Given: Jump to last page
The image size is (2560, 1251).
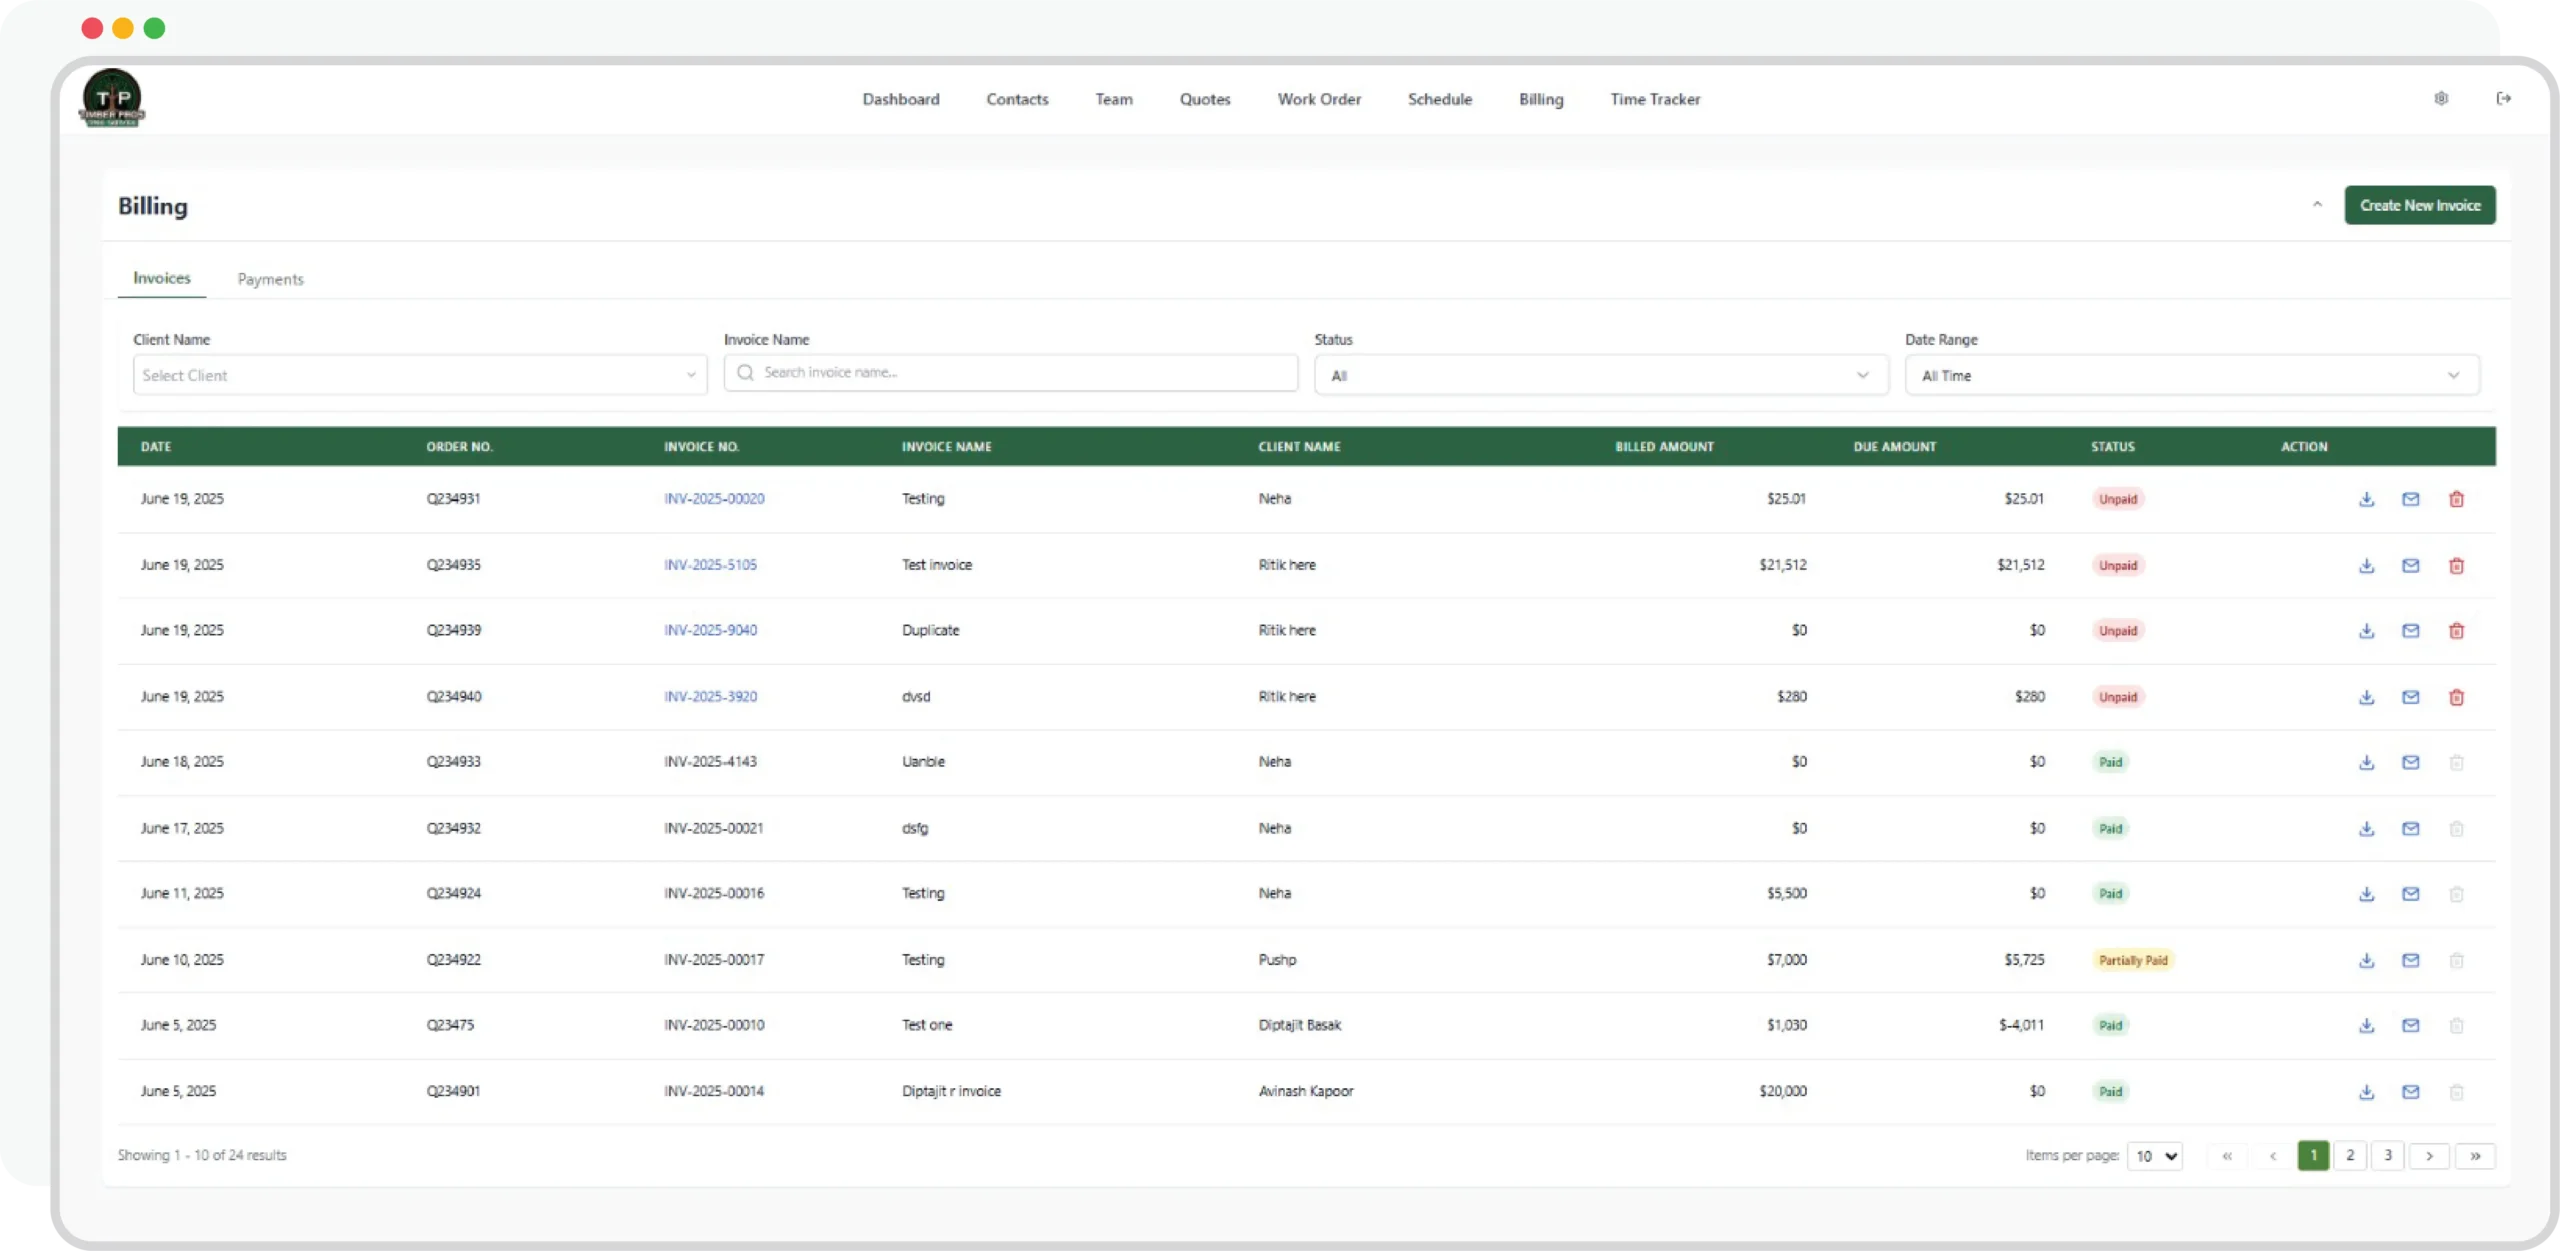Looking at the screenshot, I should [x=2475, y=1156].
